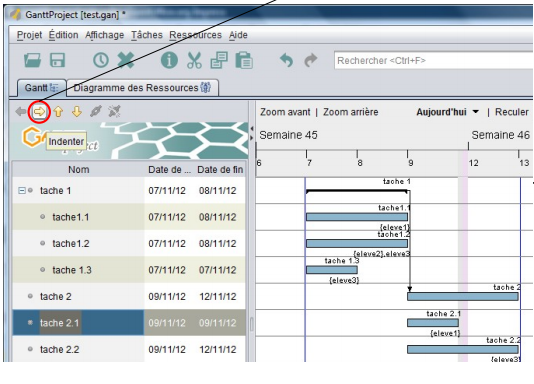The image size is (534, 384).
Task: Click Zoom avant link
Action: pyautogui.click(x=285, y=112)
